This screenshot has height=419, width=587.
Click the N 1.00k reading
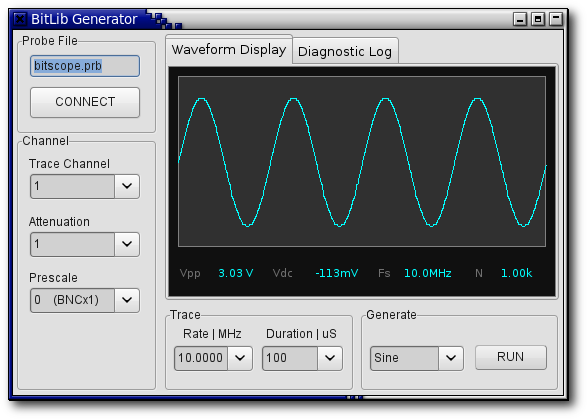coord(504,273)
